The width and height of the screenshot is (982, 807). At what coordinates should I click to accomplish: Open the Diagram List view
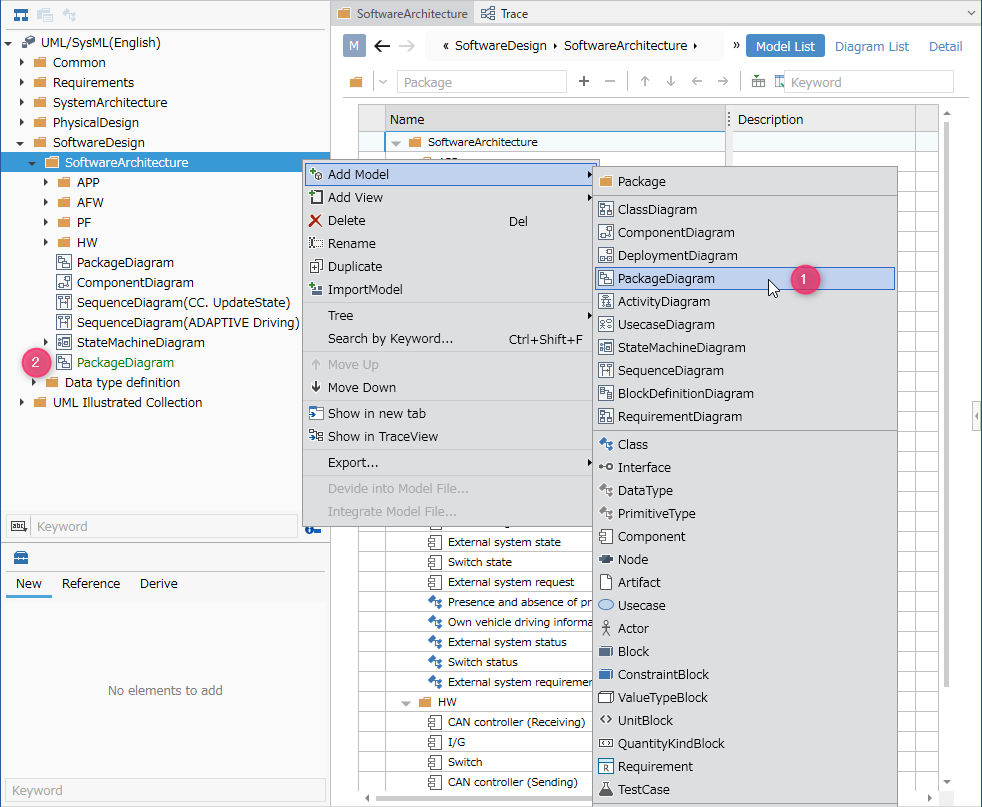click(x=872, y=46)
